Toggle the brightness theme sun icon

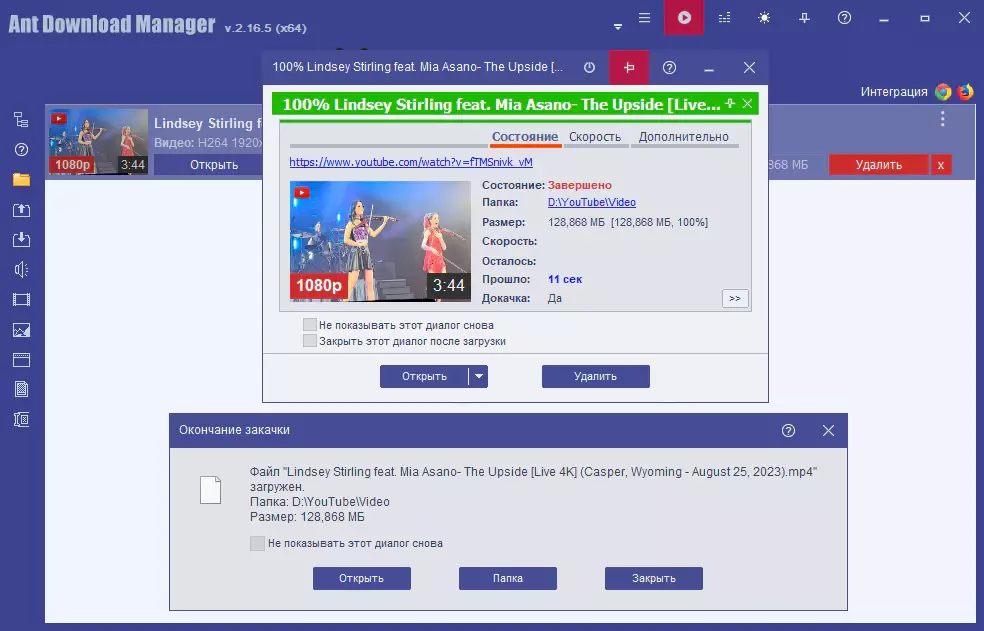(765, 18)
